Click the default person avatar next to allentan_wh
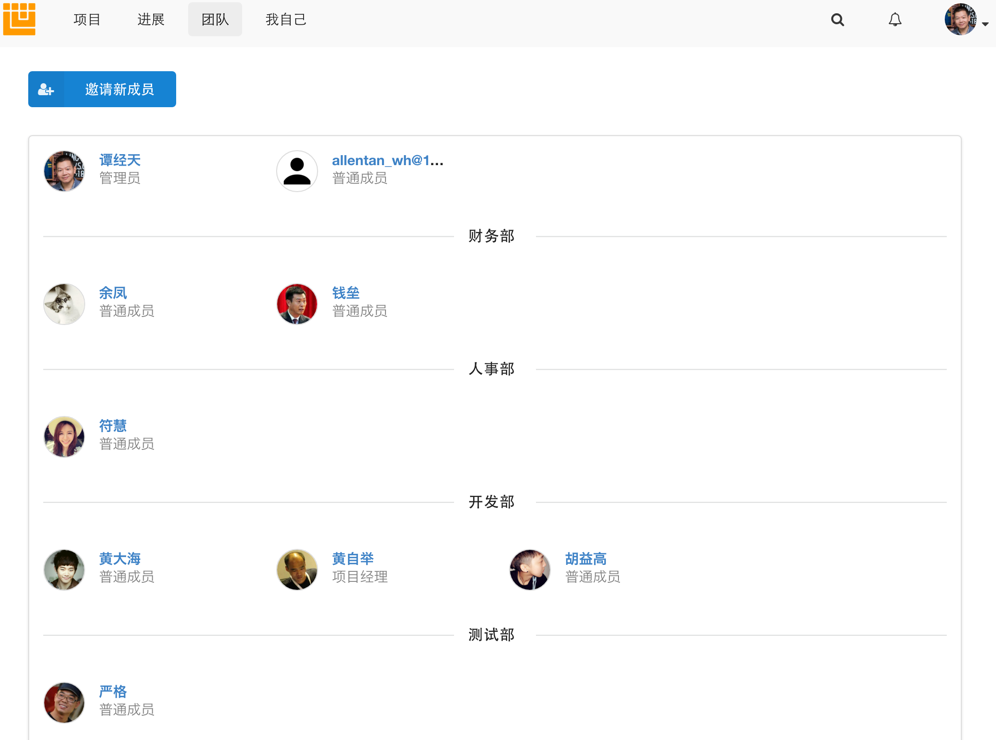 [297, 170]
